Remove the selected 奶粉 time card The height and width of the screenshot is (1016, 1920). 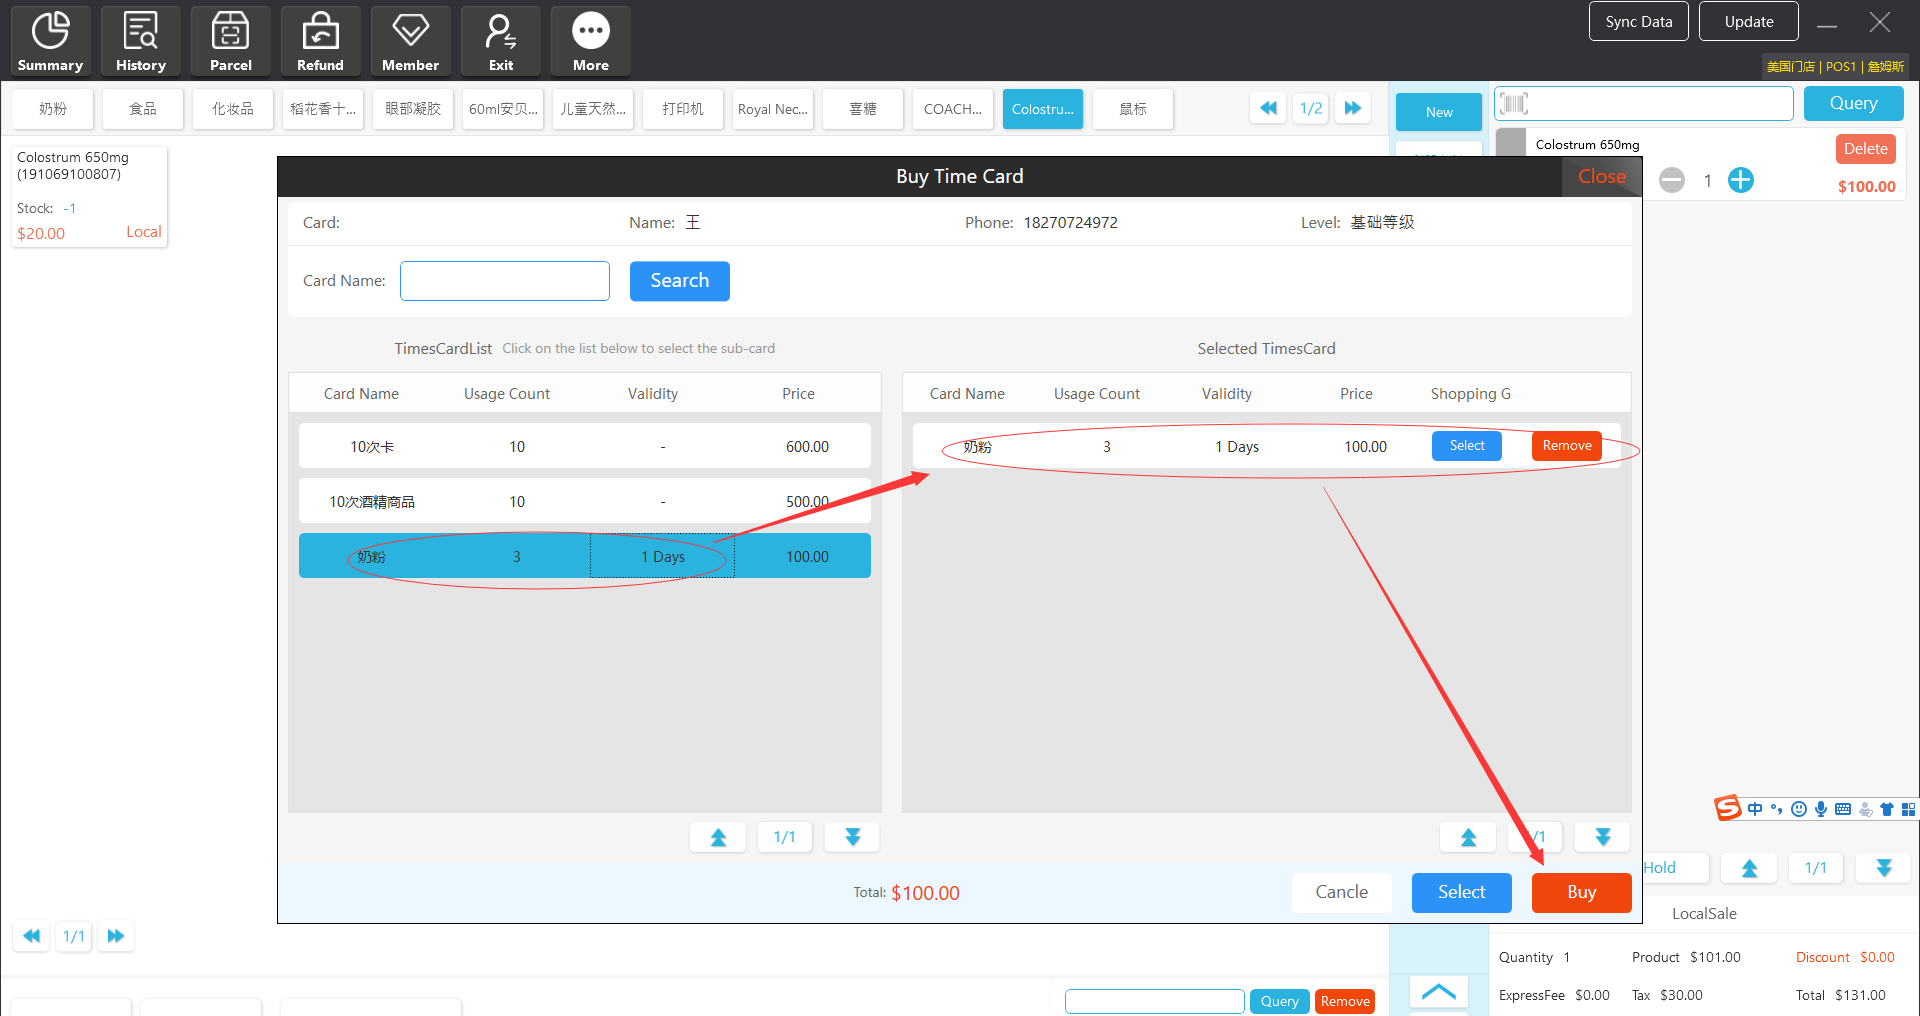tap(1566, 446)
